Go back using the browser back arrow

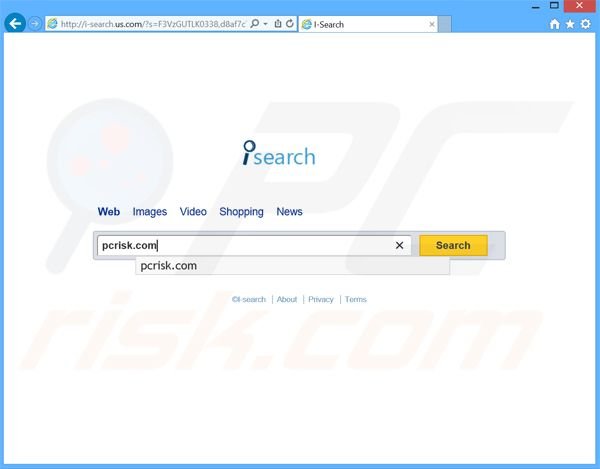(15, 24)
